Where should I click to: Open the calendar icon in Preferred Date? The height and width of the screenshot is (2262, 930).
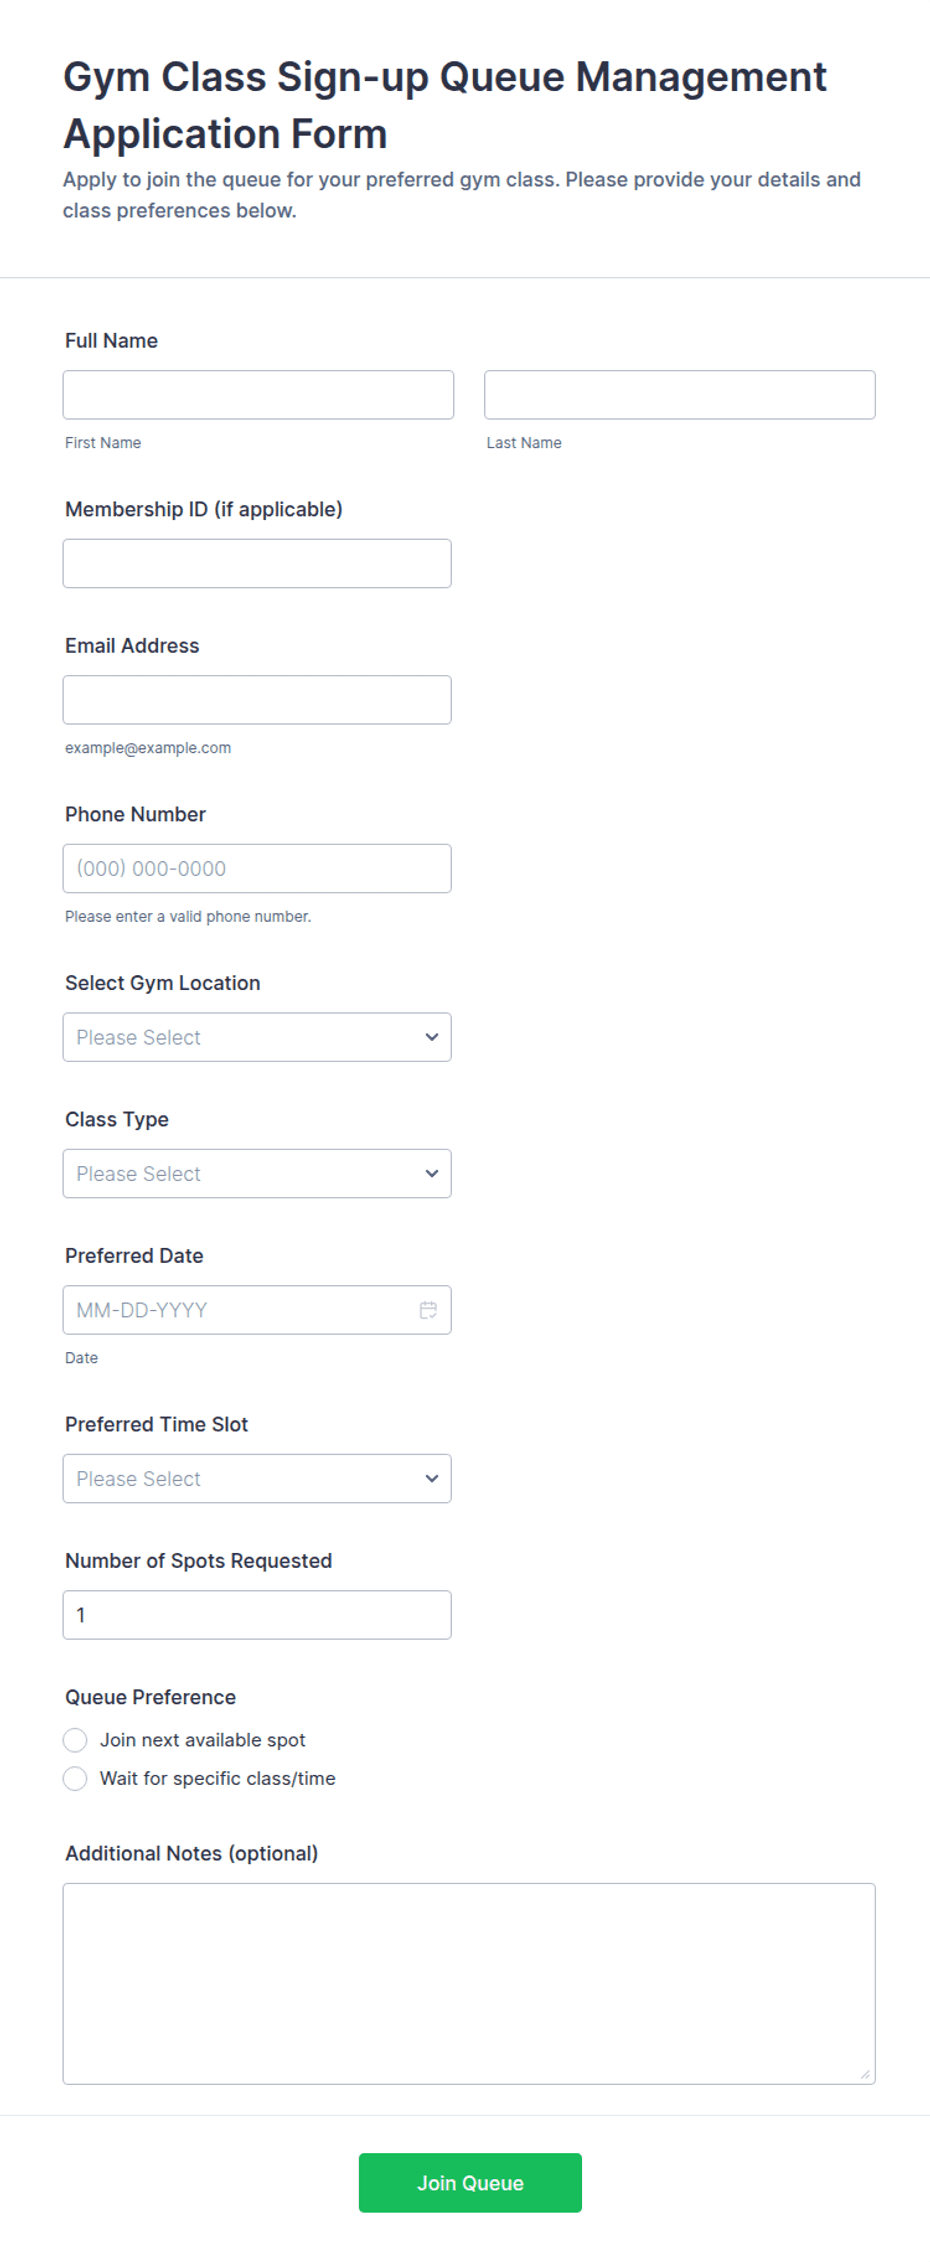click(428, 1310)
